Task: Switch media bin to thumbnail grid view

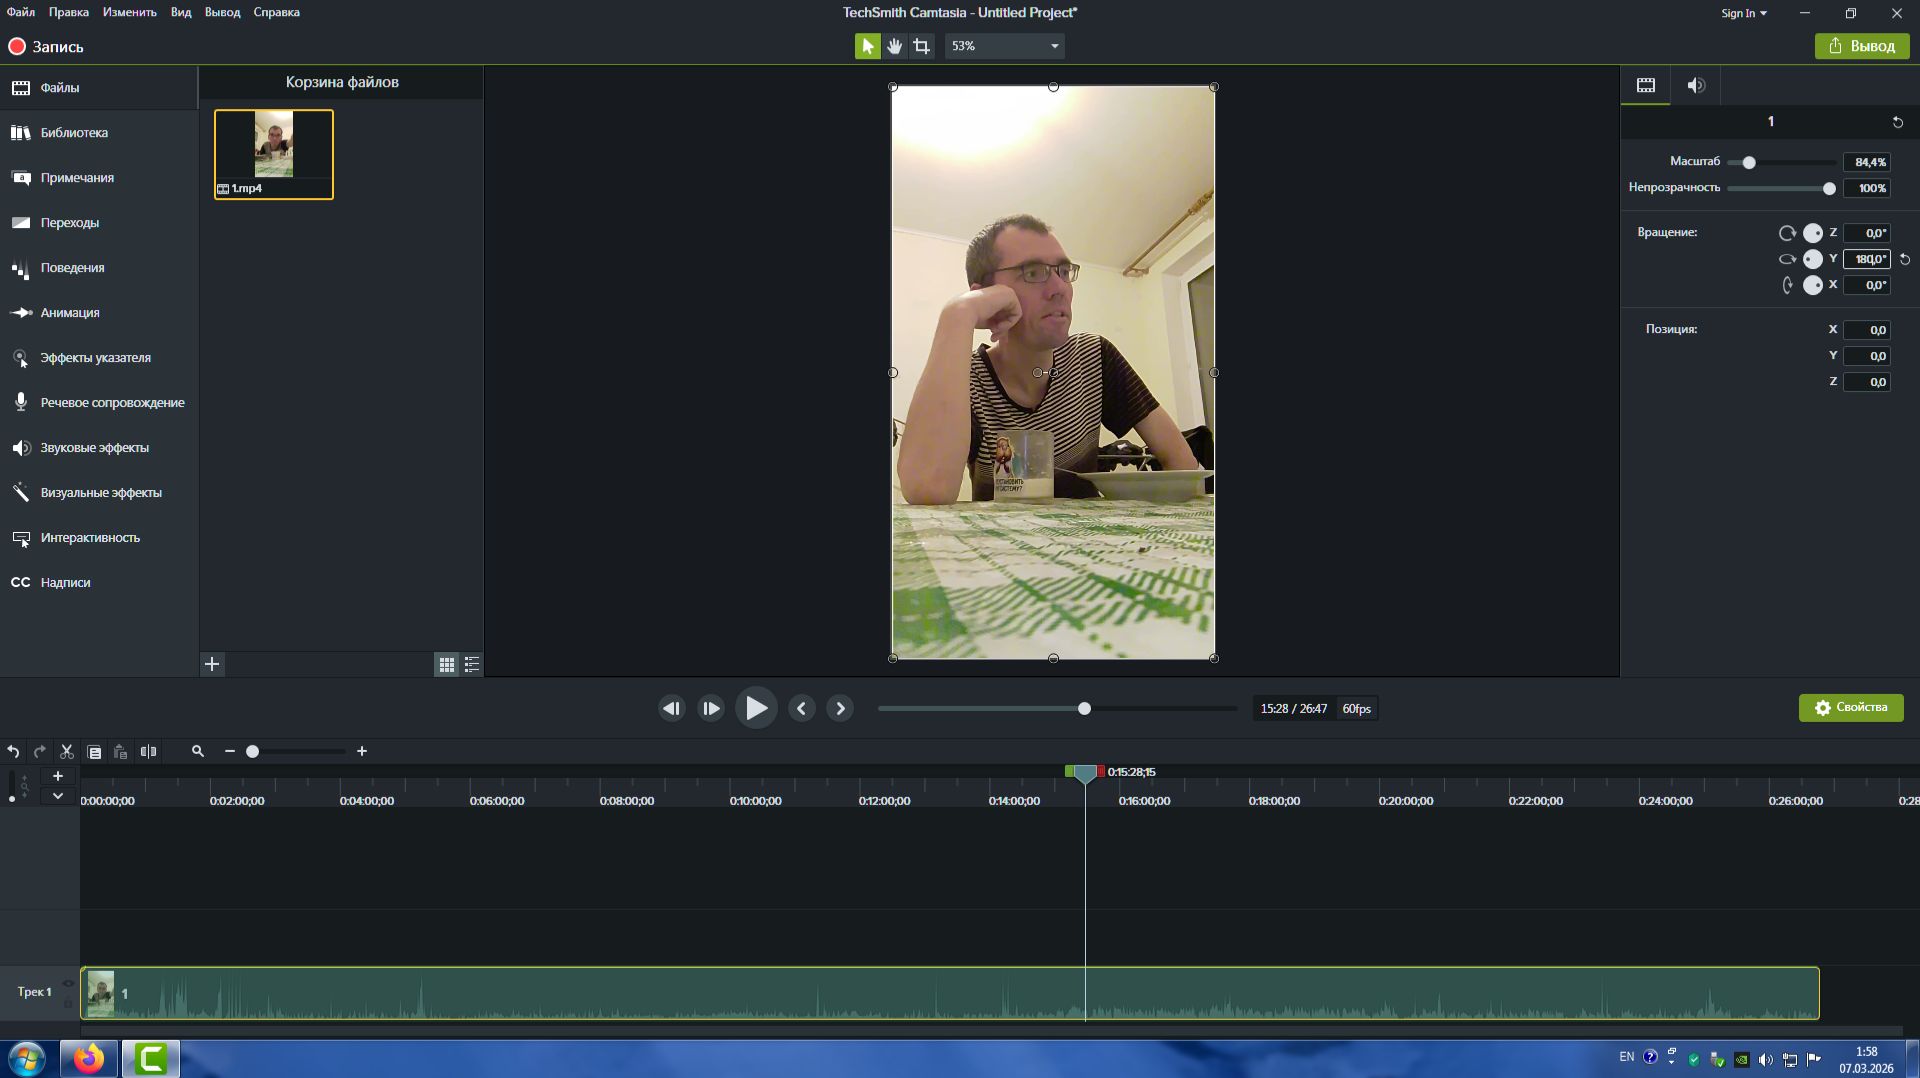Action: (x=446, y=664)
